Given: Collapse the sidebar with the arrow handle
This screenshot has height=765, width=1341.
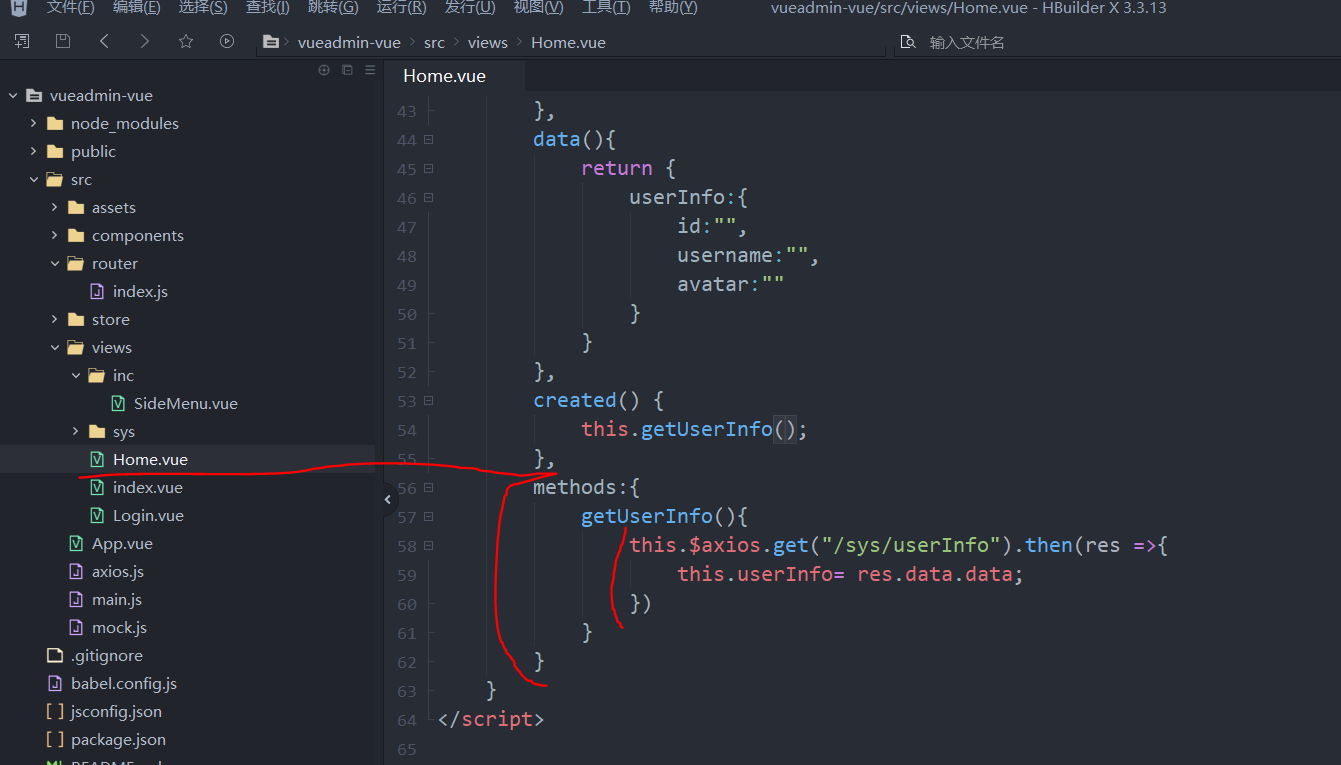Looking at the screenshot, I should tap(388, 499).
